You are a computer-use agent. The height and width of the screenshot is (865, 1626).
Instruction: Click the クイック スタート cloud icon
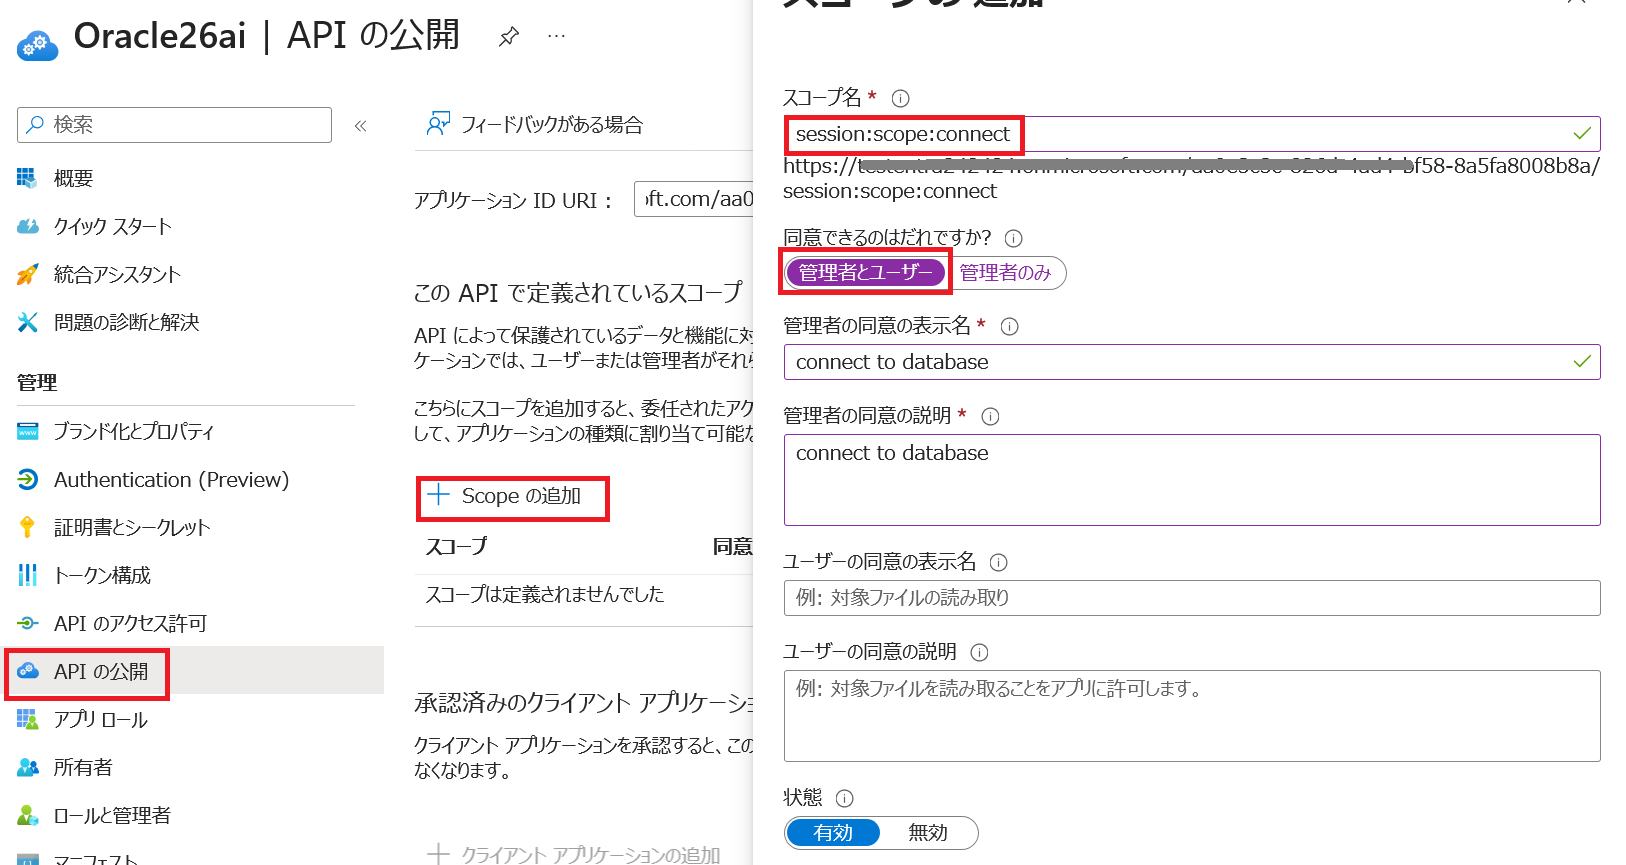pos(27,226)
